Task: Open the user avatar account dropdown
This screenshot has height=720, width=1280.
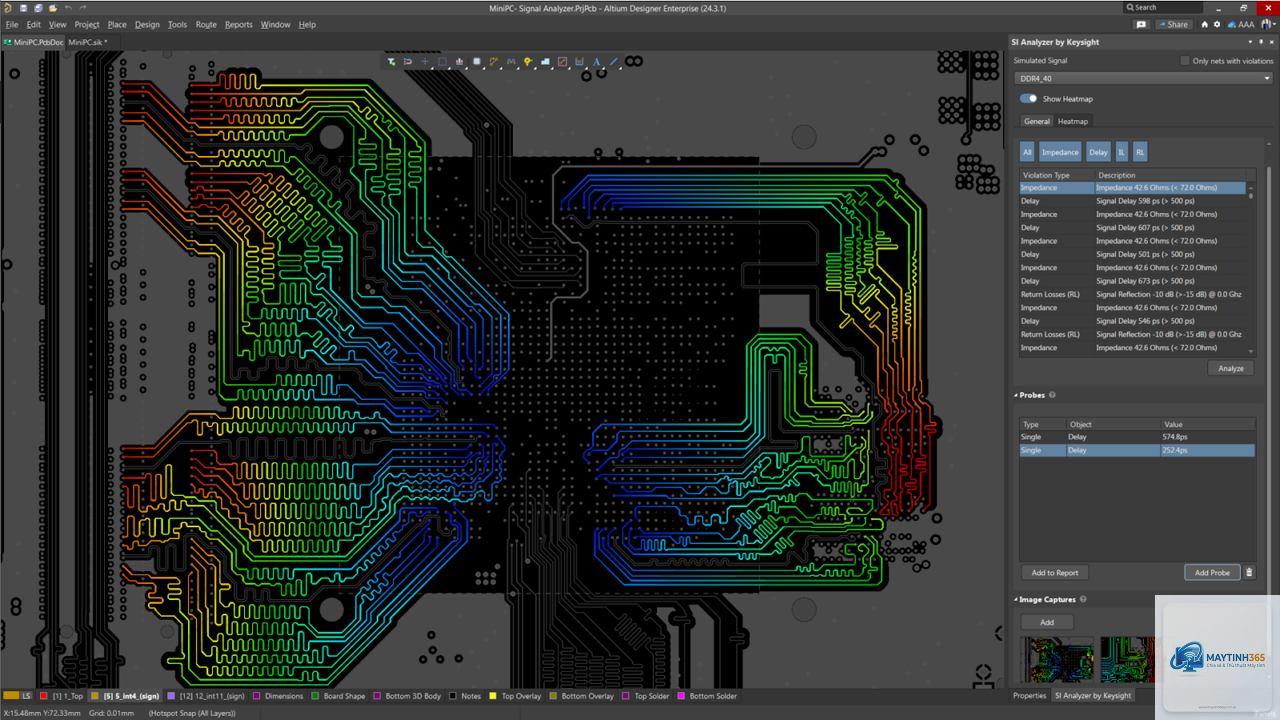Action: pyautogui.click(x=1269, y=24)
